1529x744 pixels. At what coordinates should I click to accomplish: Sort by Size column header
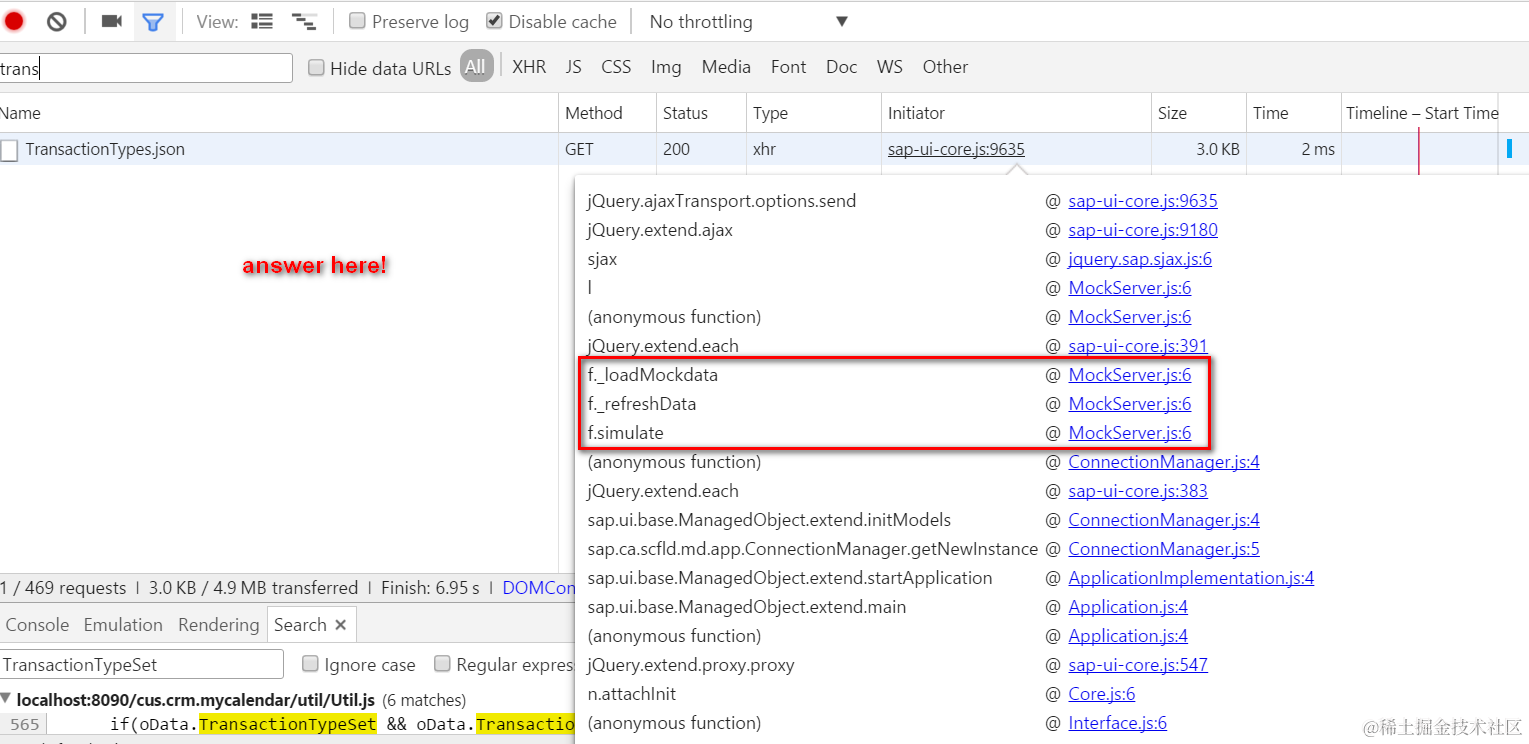1199,113
